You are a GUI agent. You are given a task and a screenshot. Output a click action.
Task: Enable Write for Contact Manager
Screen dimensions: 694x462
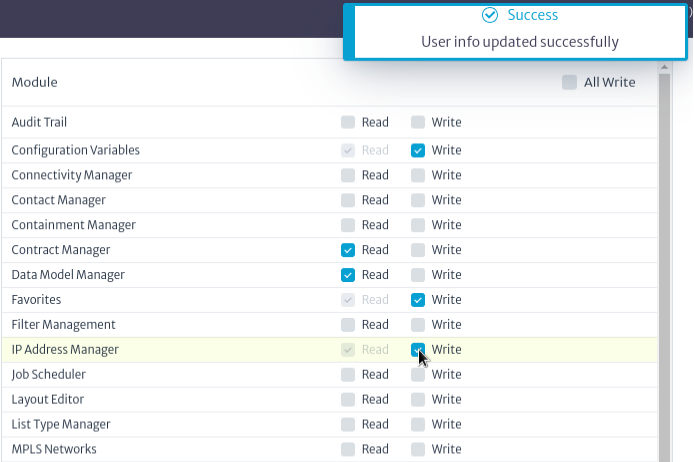click(418, 200)
